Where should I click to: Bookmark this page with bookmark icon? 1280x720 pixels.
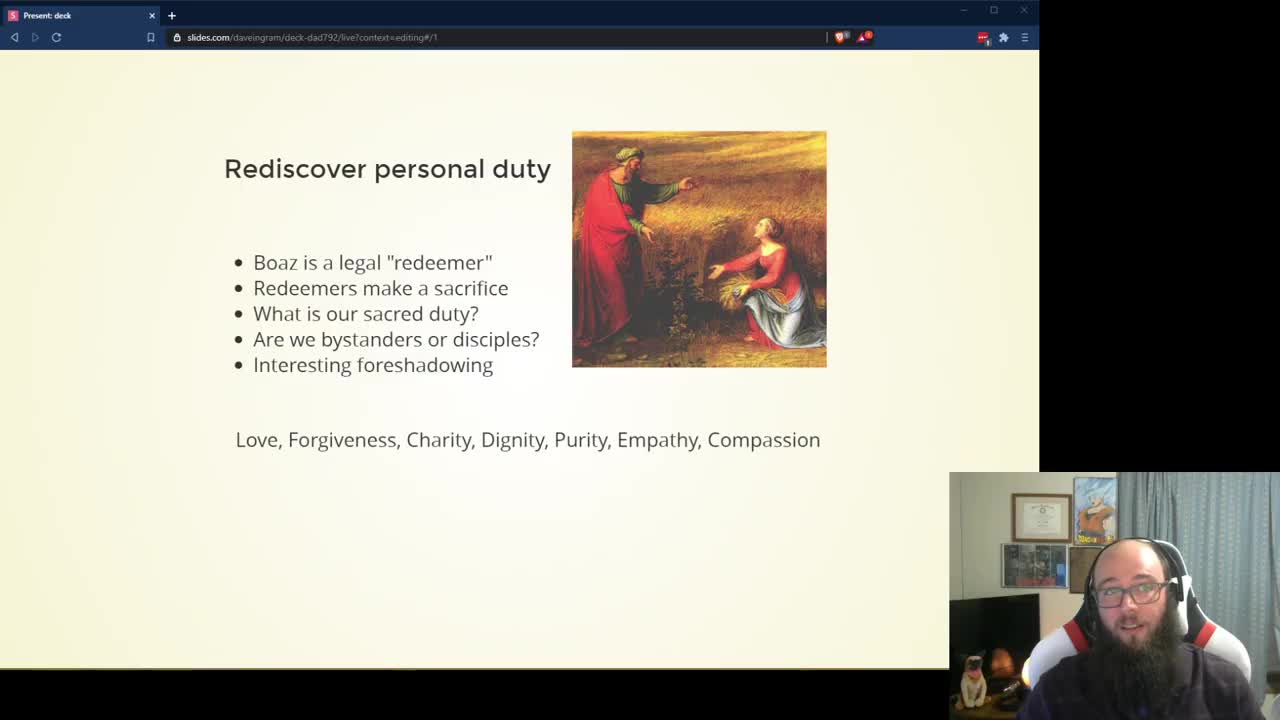click(x=151, y=37)
